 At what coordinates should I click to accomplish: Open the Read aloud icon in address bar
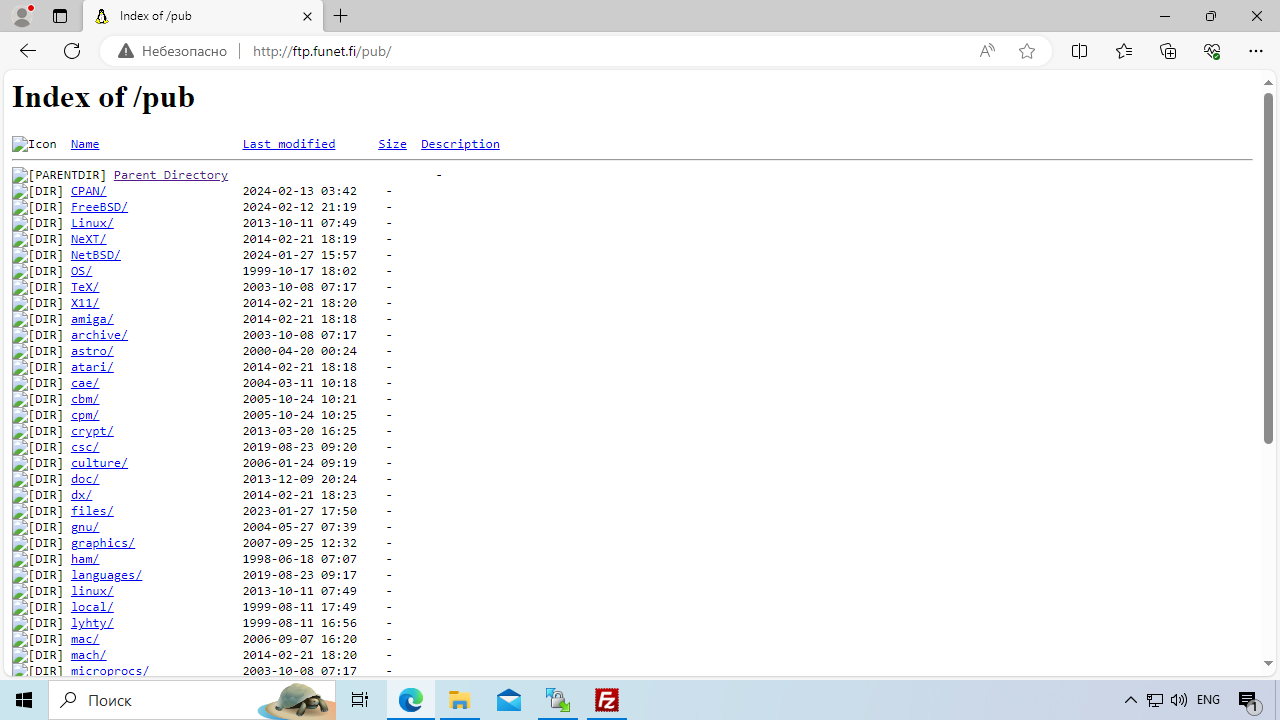click(987, 51)
